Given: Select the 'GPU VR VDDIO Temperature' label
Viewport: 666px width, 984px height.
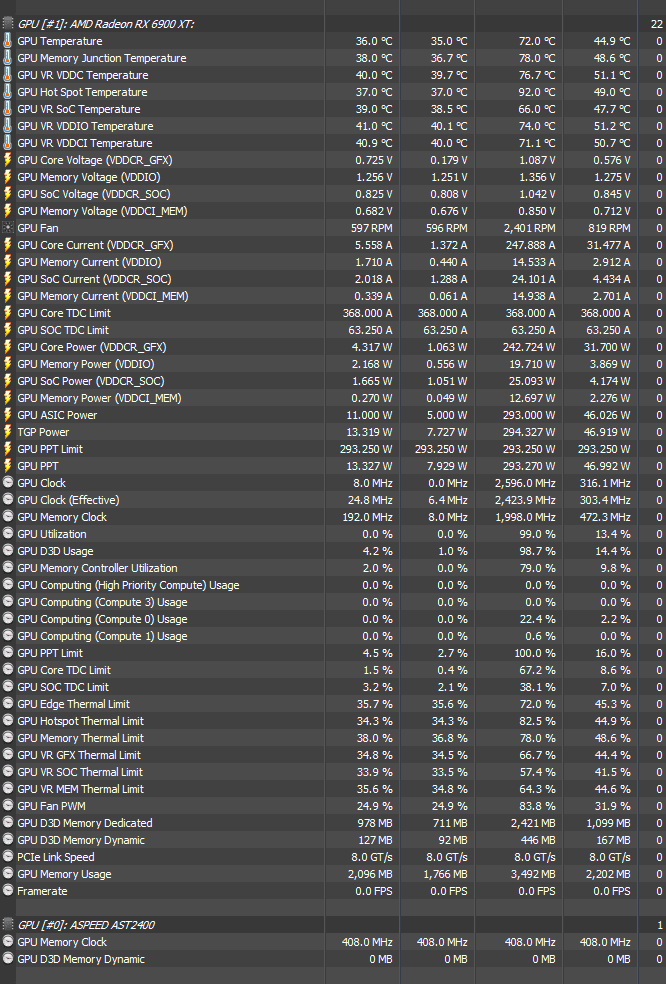Looking at the screenshot, I should [x=85, y=126].
